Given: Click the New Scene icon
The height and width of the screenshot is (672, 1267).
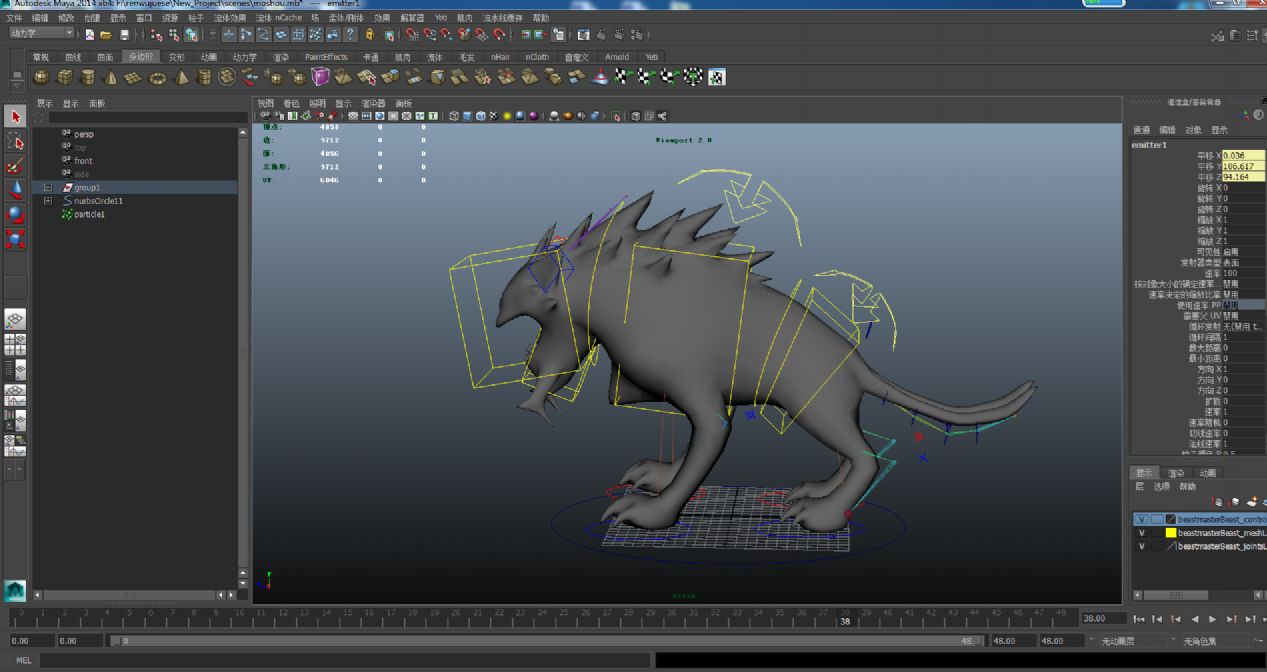Looking at the screenshot, I should click(x=90, y=34).
